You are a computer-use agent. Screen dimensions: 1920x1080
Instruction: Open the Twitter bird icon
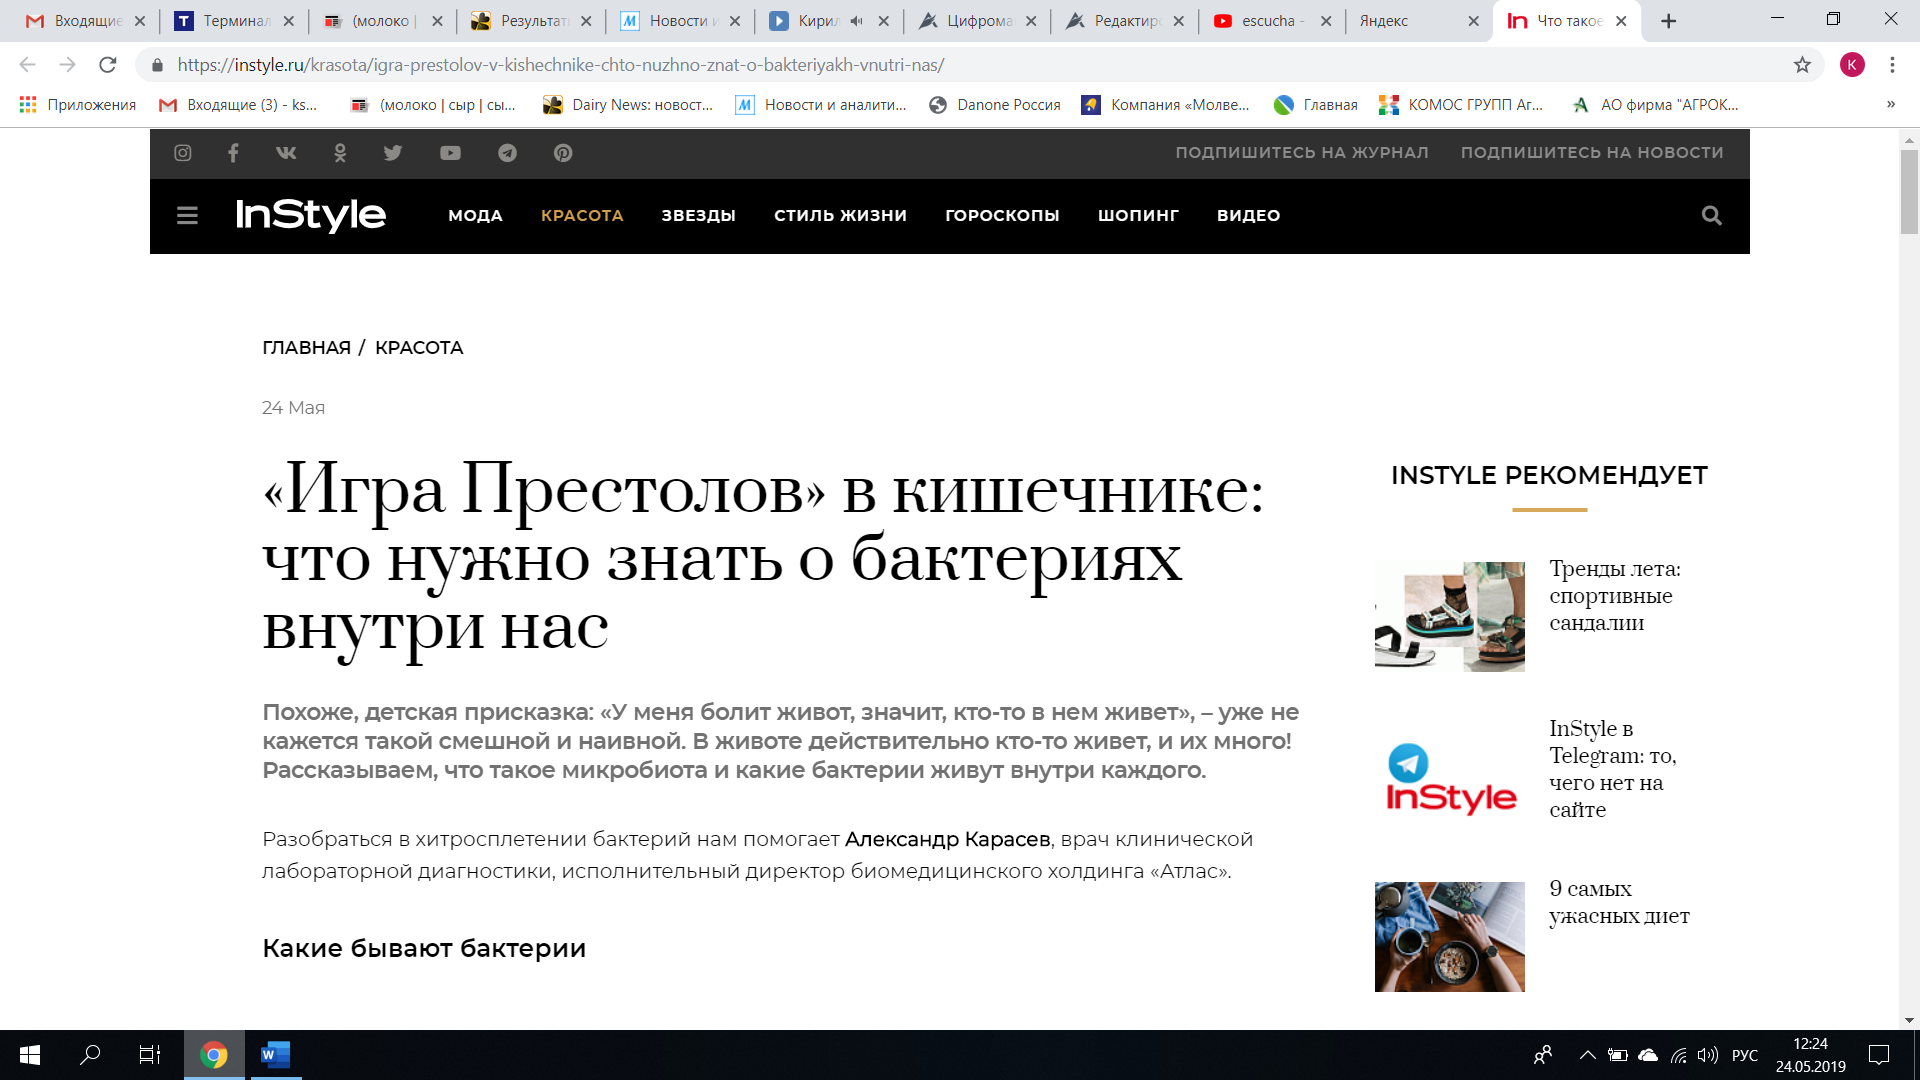[x=393, y=153]
